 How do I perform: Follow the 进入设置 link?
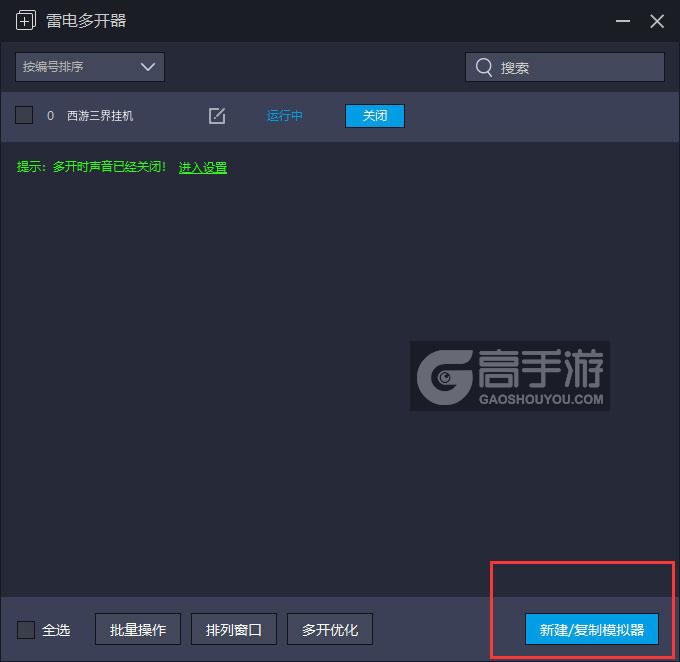click(203, 167)
